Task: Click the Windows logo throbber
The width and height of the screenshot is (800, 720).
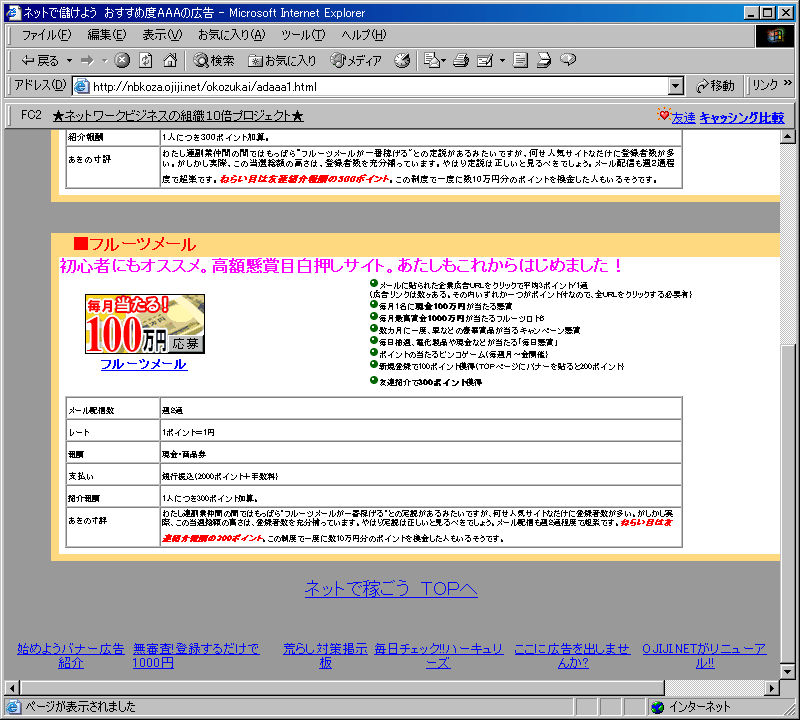Action: 774,35
